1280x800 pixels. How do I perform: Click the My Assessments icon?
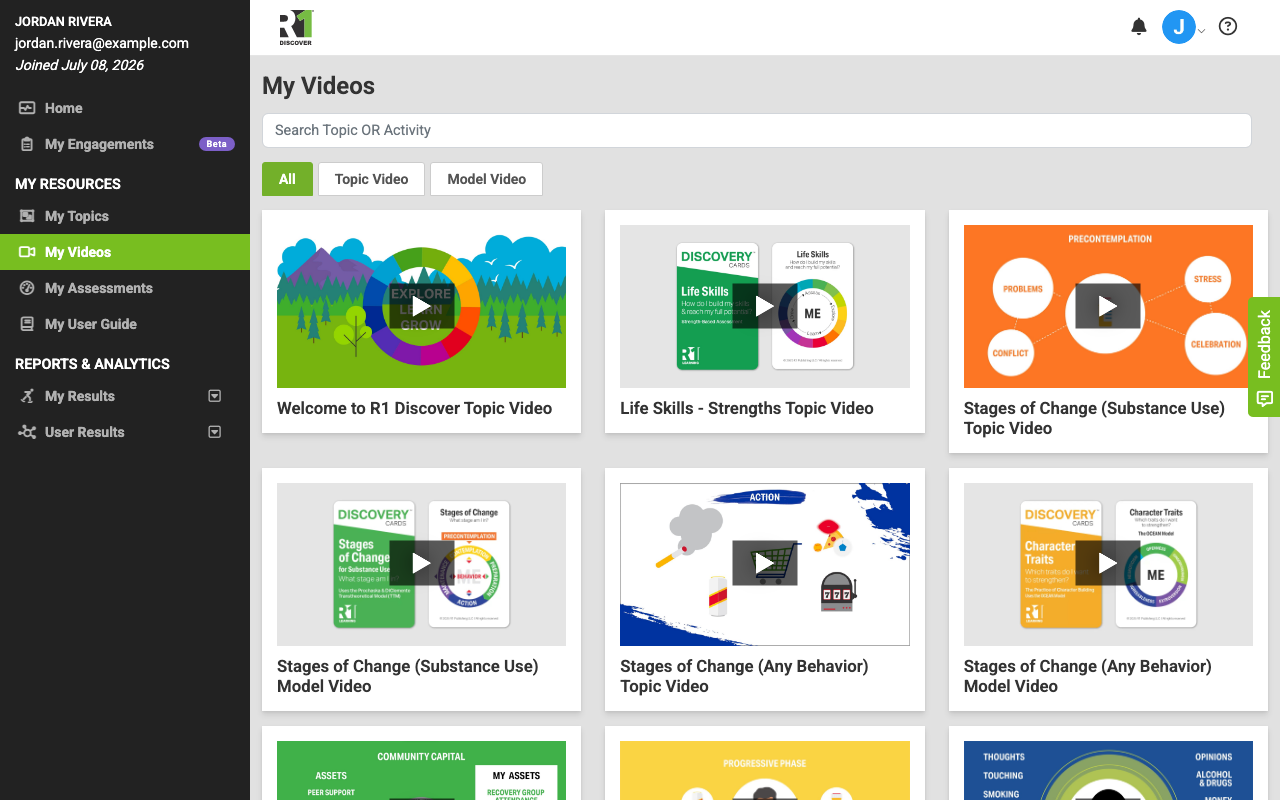coord(27,288)
